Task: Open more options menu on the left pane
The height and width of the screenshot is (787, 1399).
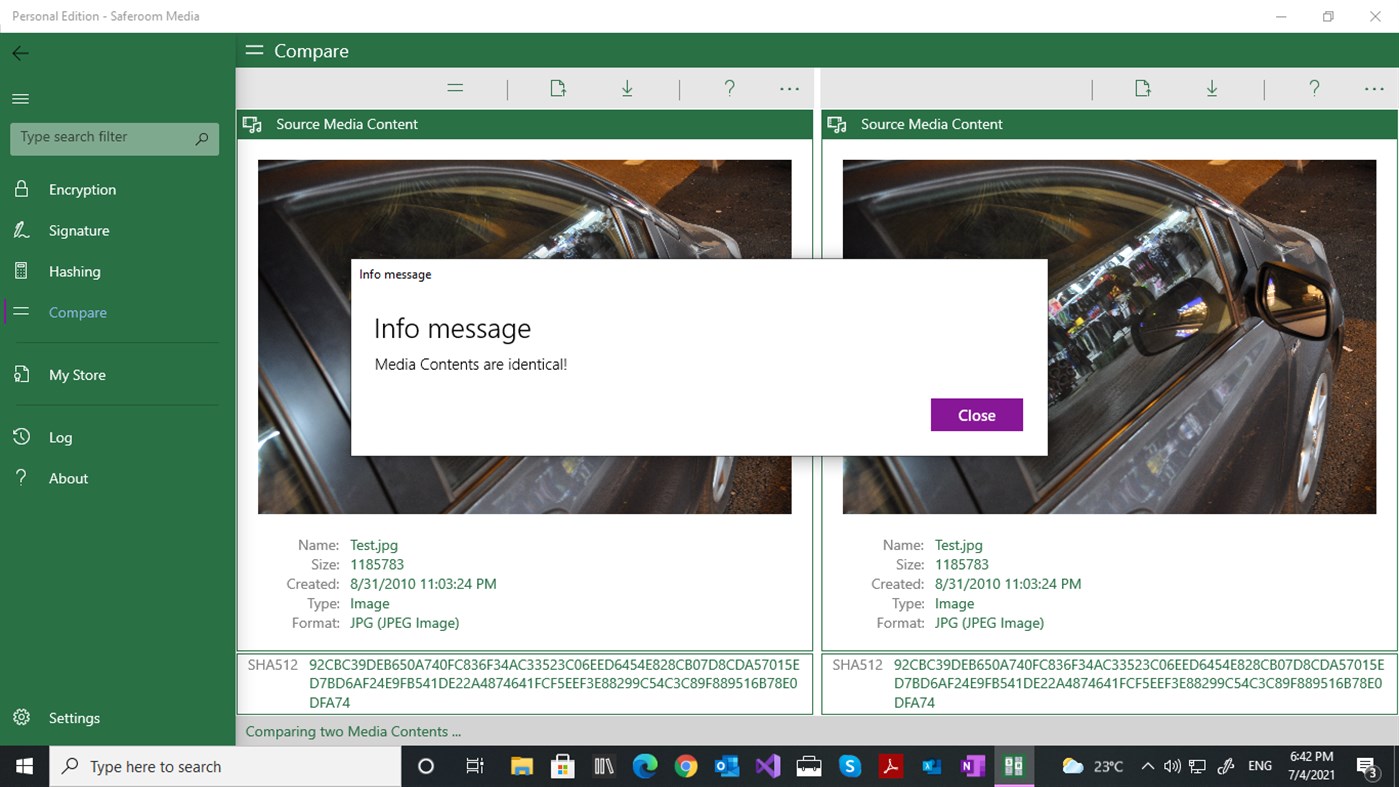Action: pos(789,88)
